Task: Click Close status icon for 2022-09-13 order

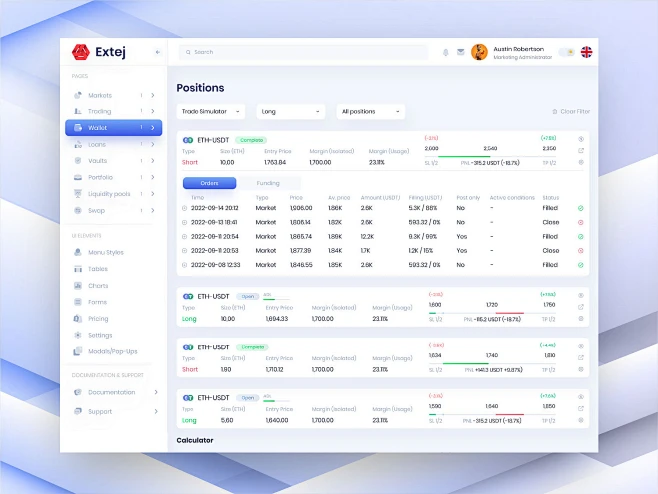Action: coord(581,222)
